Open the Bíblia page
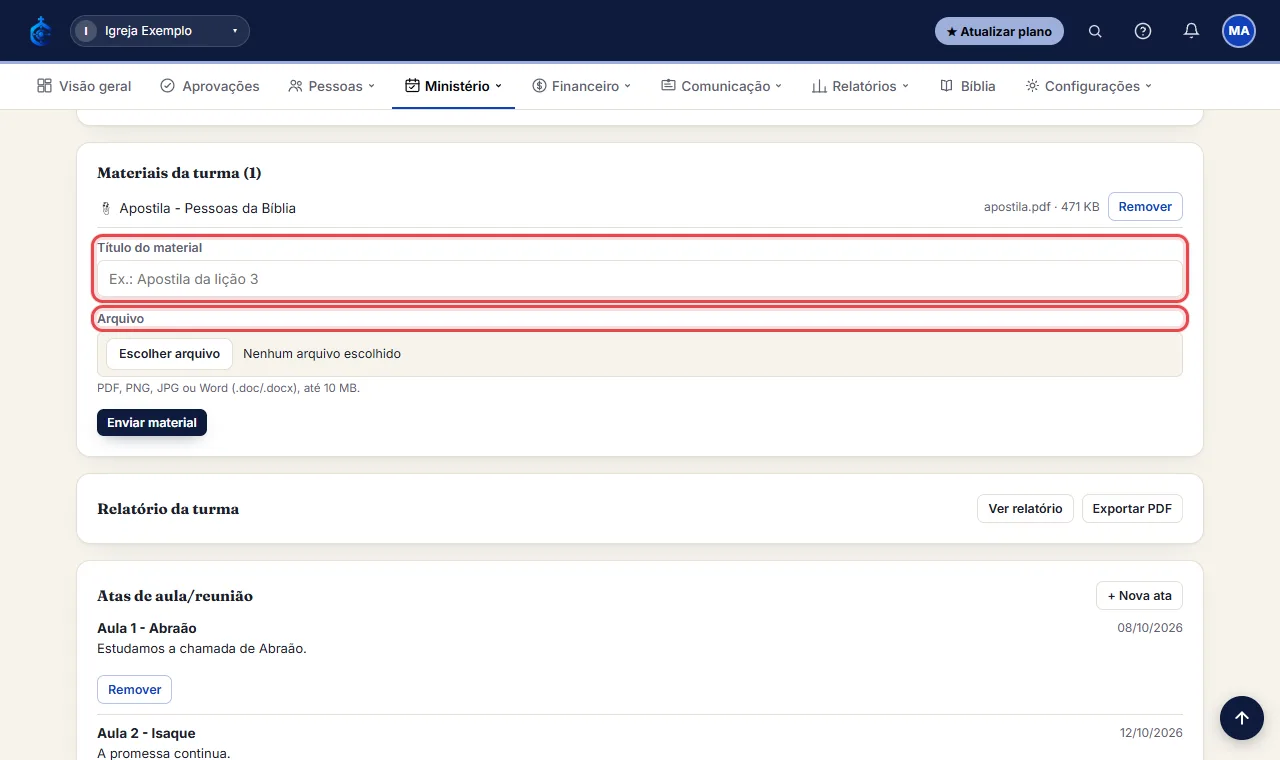This screenshot has height=760, width=1280. point(968,86)
